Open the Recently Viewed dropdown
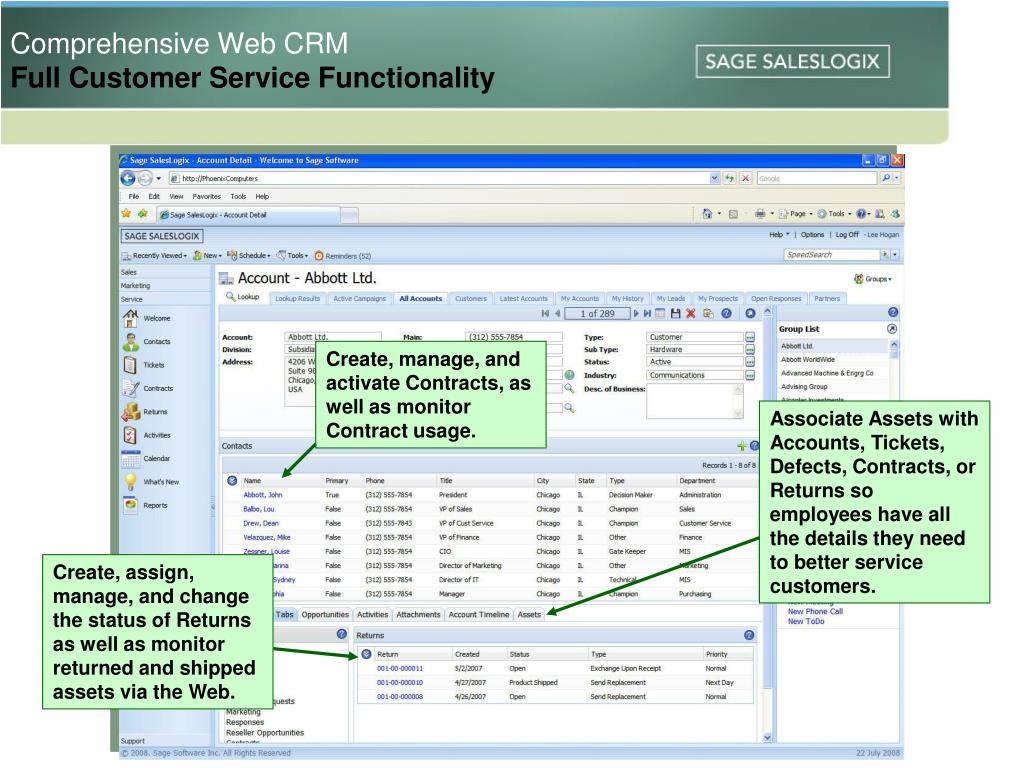1024x768 pixels. [x=155, y=256]
